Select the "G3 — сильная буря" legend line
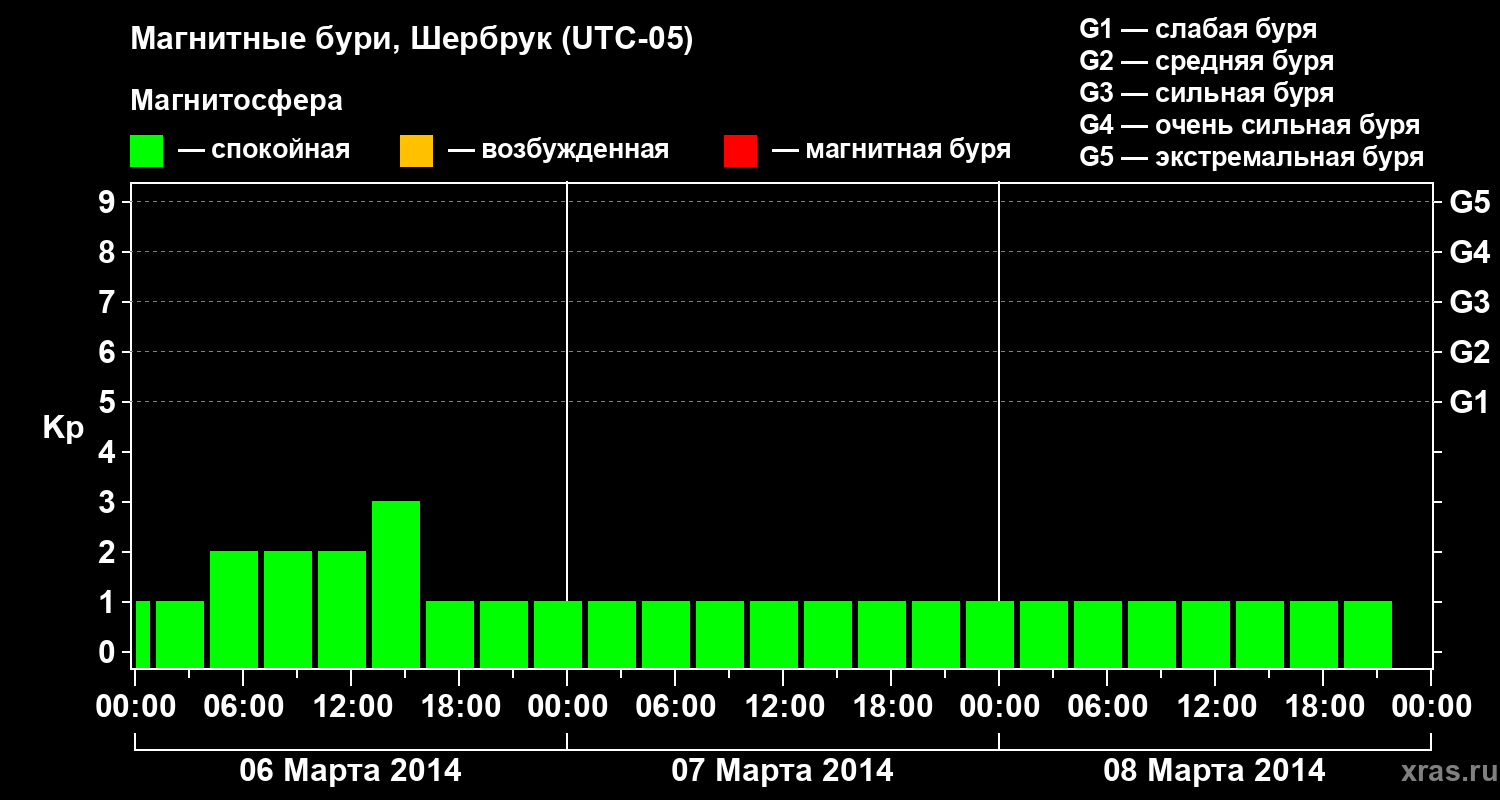This screenshot has height=800, width=1500. click(x=1207, y=93)
